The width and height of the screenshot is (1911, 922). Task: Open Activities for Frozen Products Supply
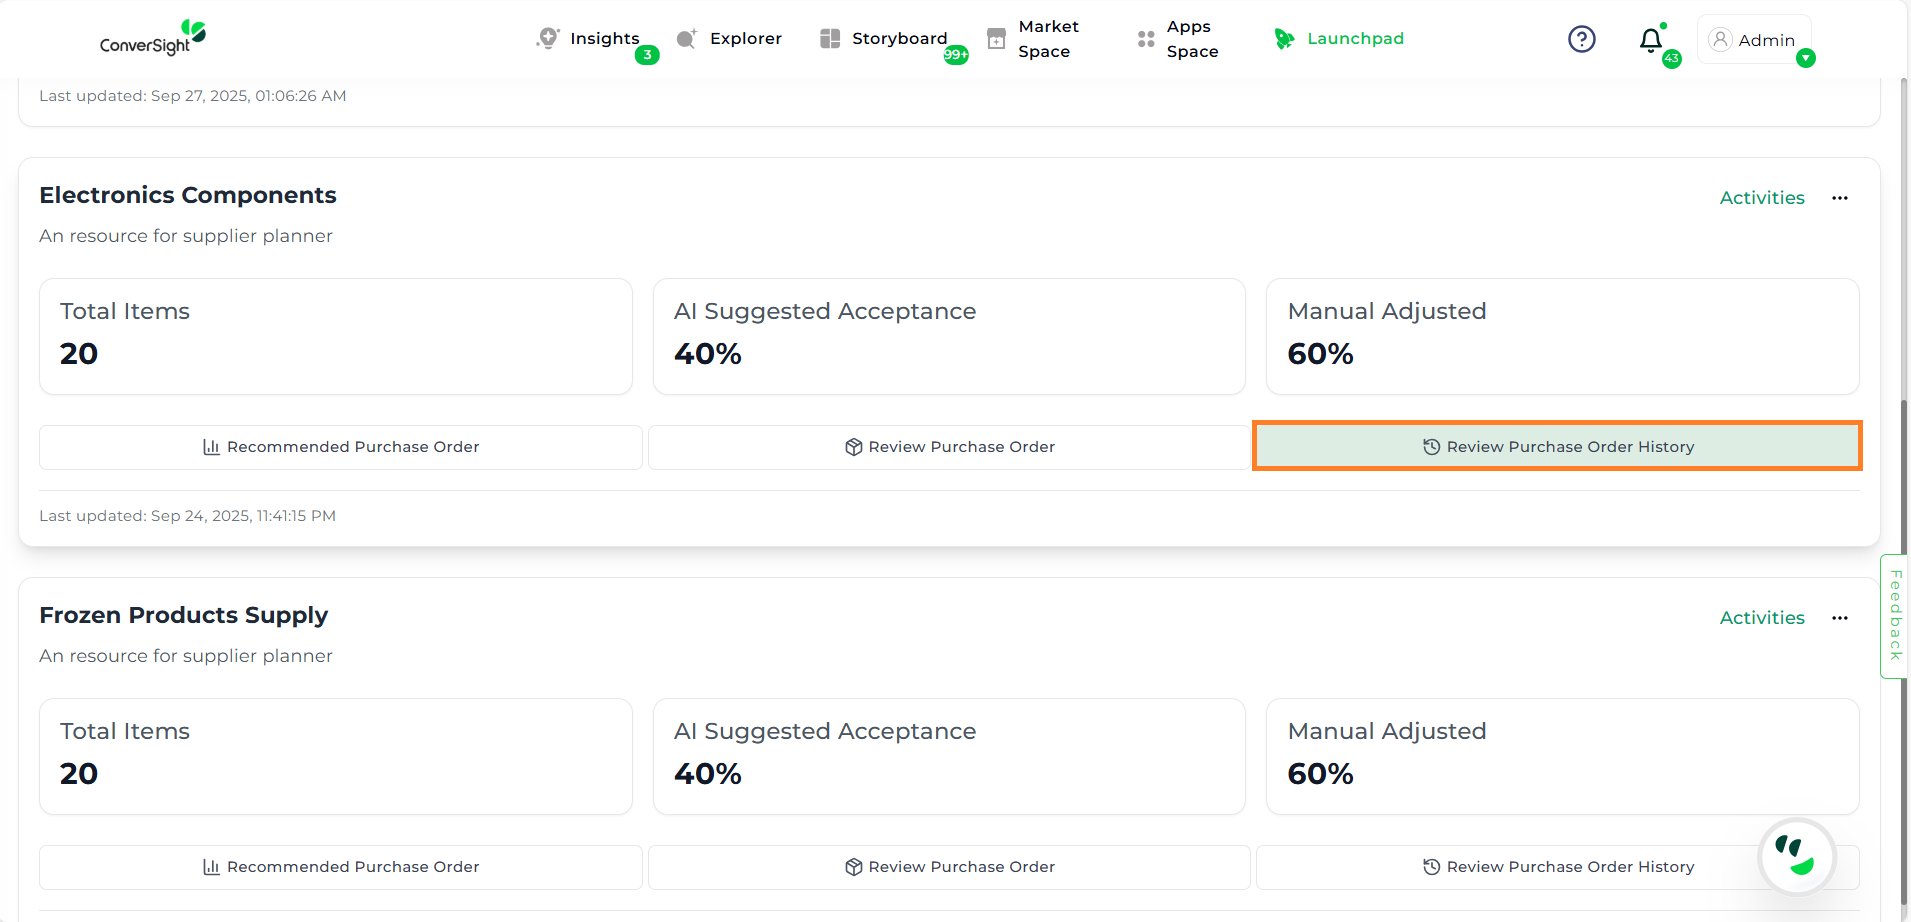coord(1761,618)
